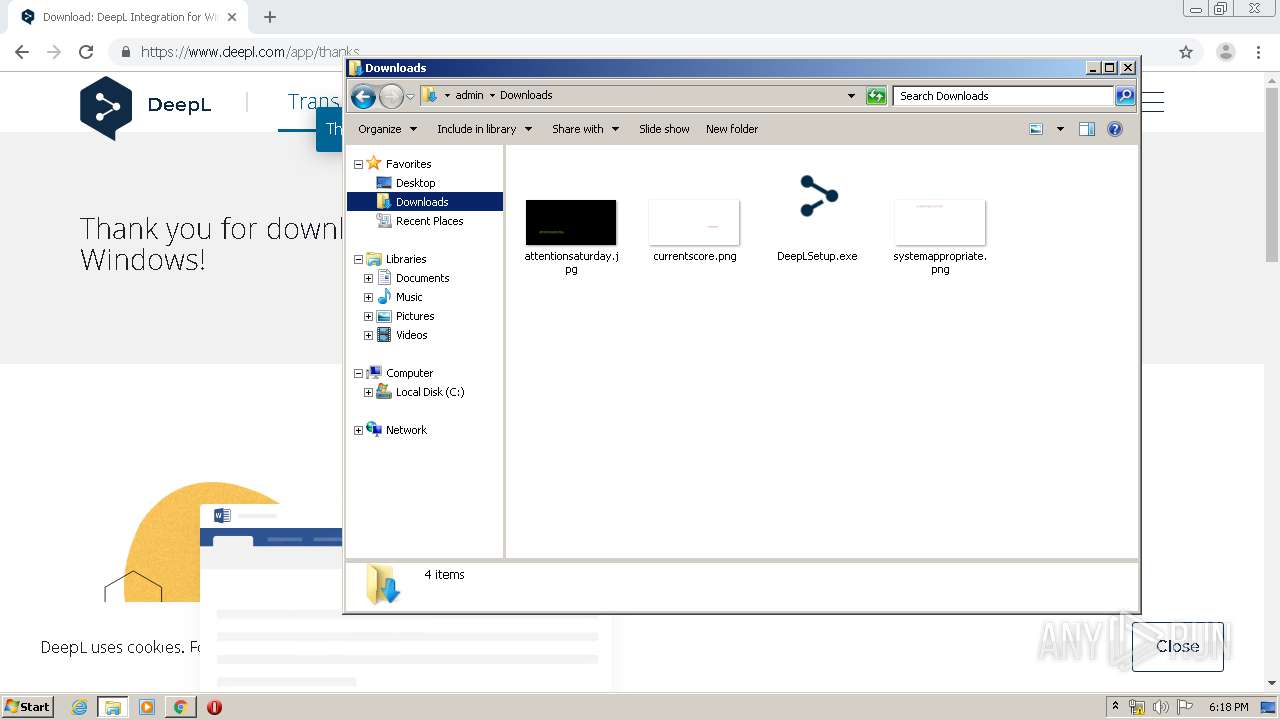Click the Explorer forward navigation arrow
1280x720 pixels.
391,96
